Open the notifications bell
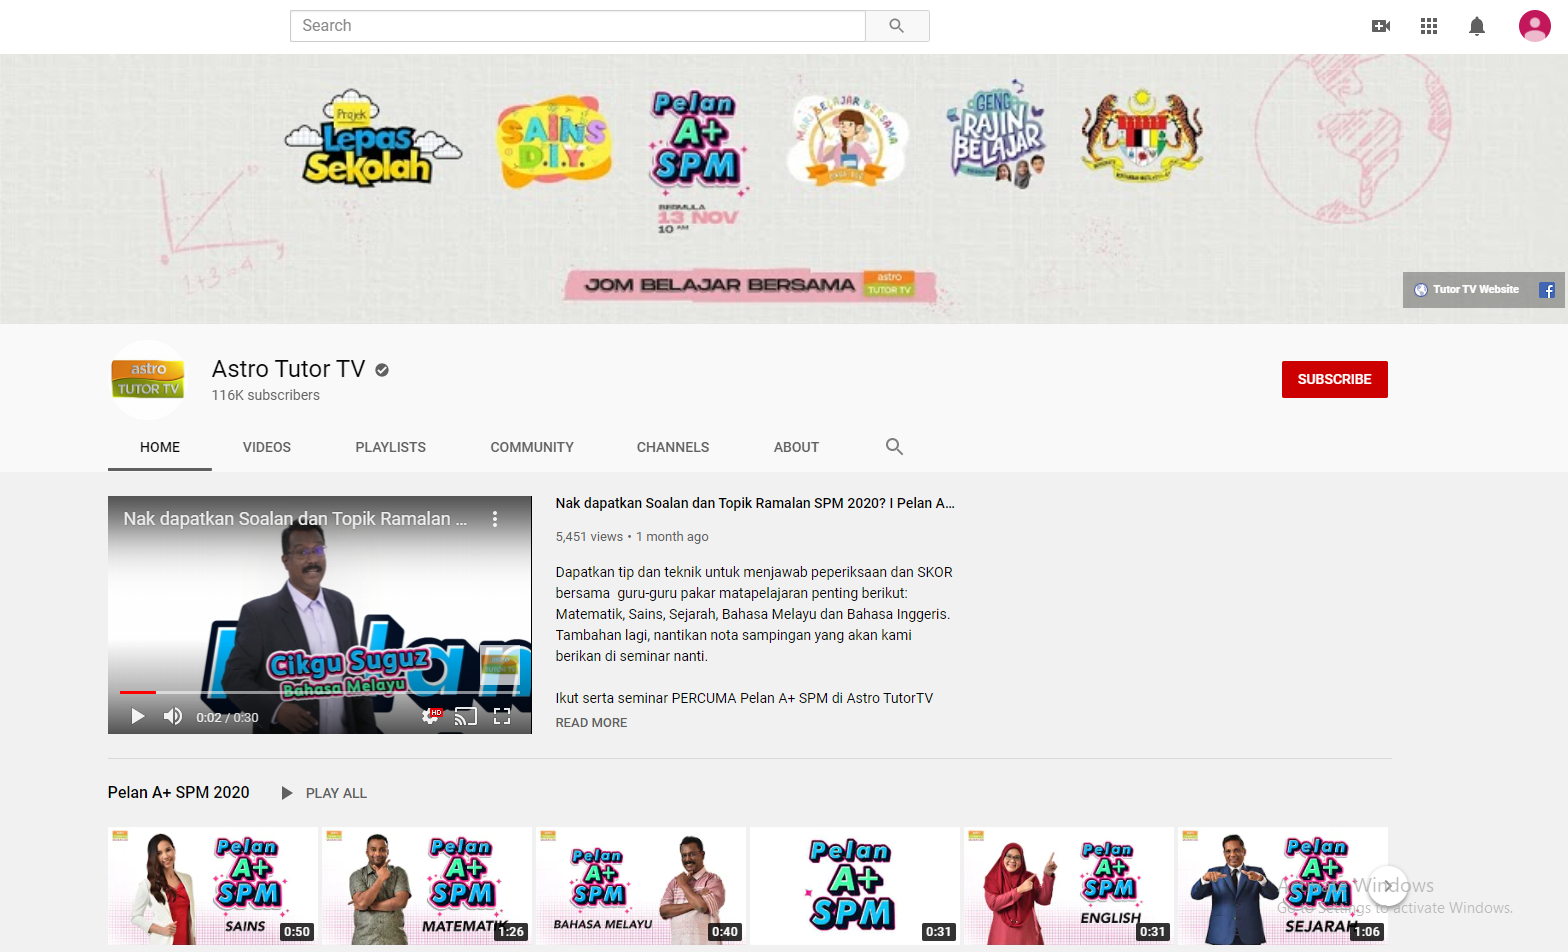This screenshot has height=952, width=1568. click(x=1477, y=26)
